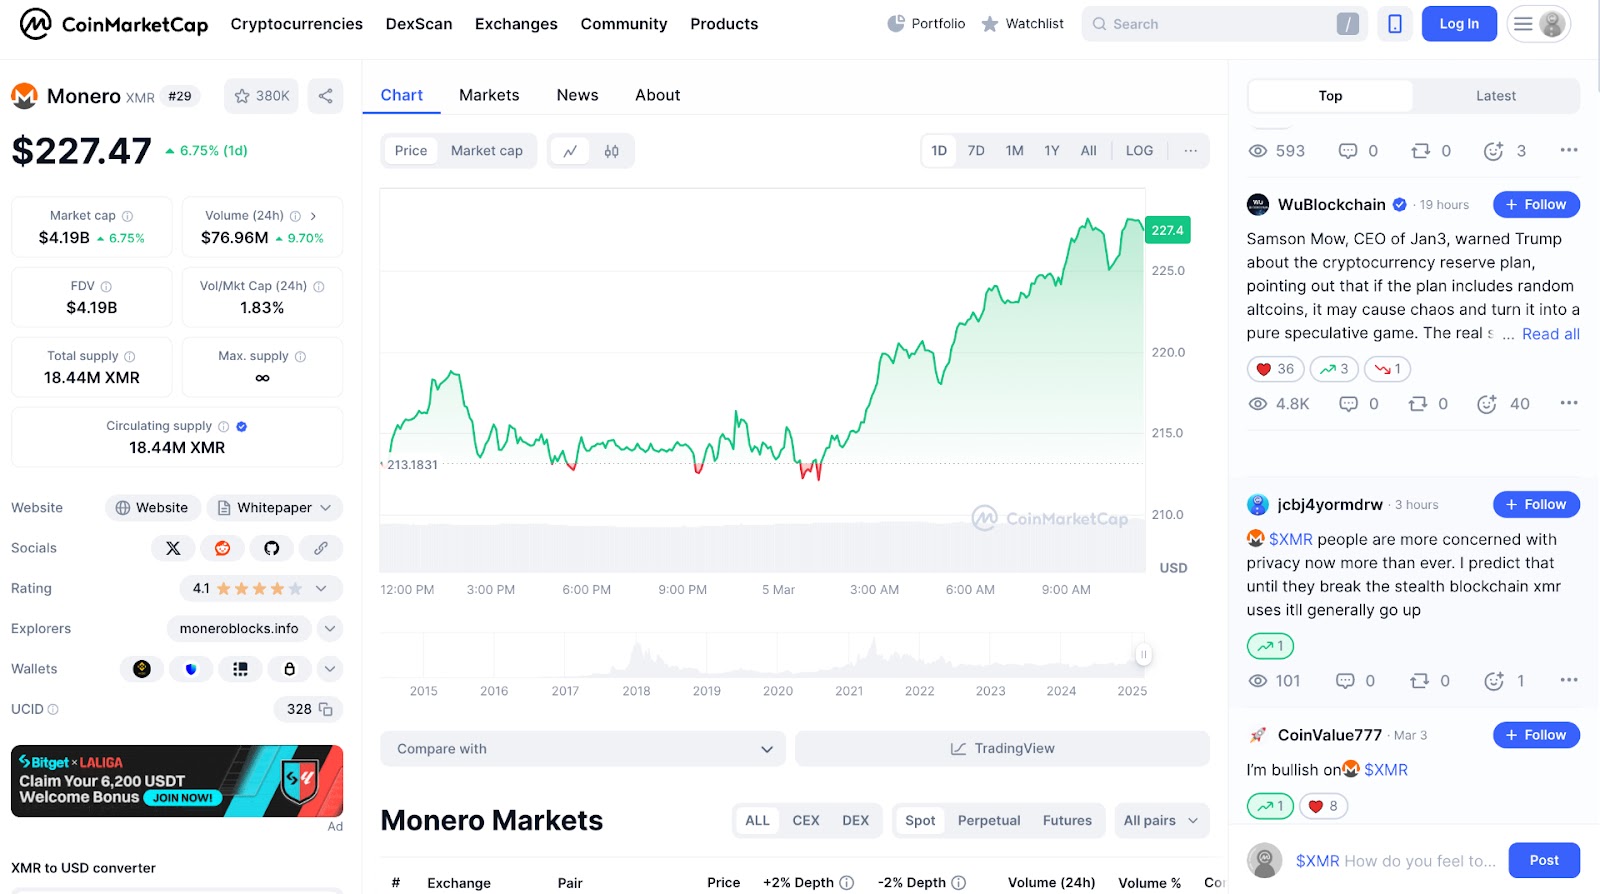The image size is (1600, 894).
Task: Click the Log In button
Action: 1459,24
